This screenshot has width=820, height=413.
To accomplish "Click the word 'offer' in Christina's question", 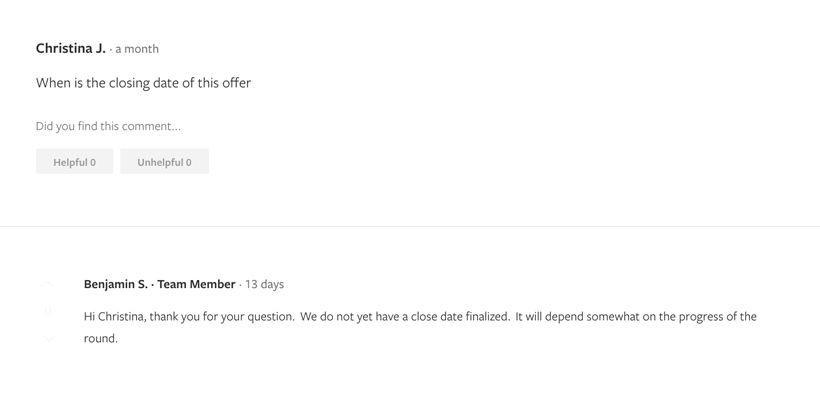I will pos(236,83).
